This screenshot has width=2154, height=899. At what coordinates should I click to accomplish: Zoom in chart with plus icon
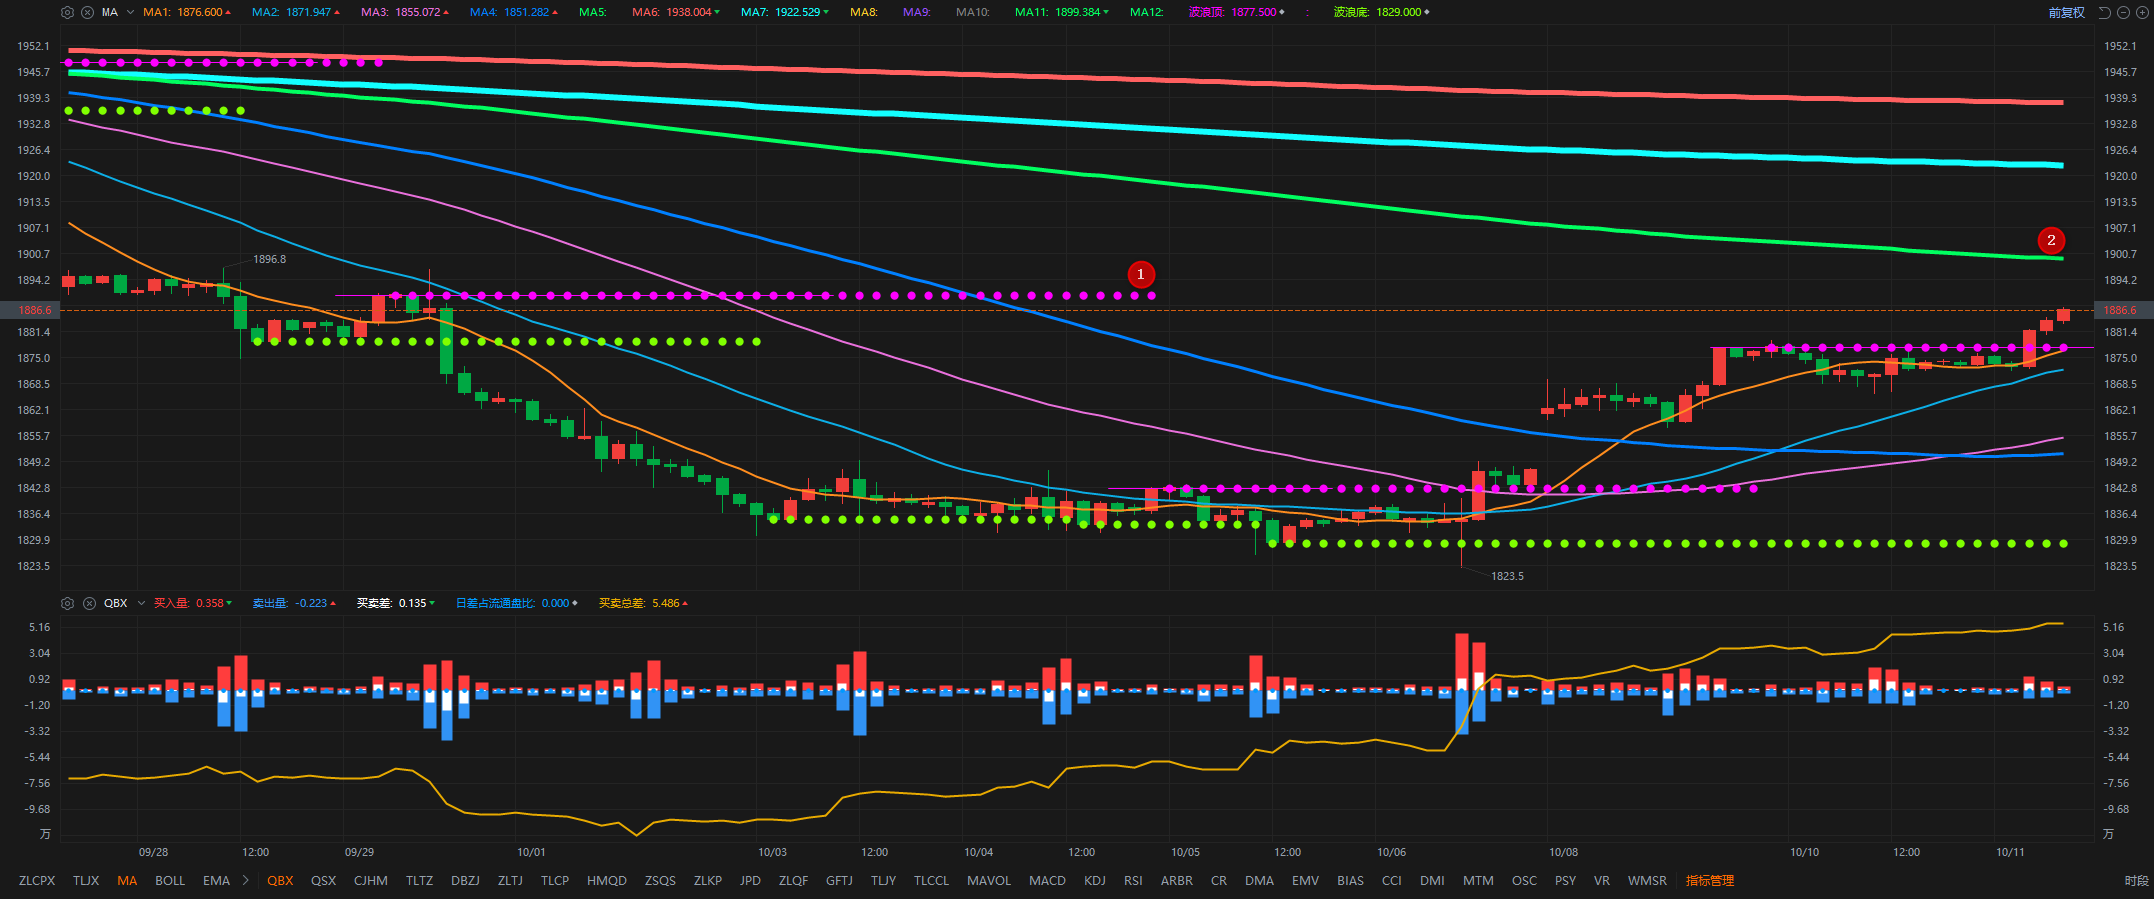pos(2141,12)
